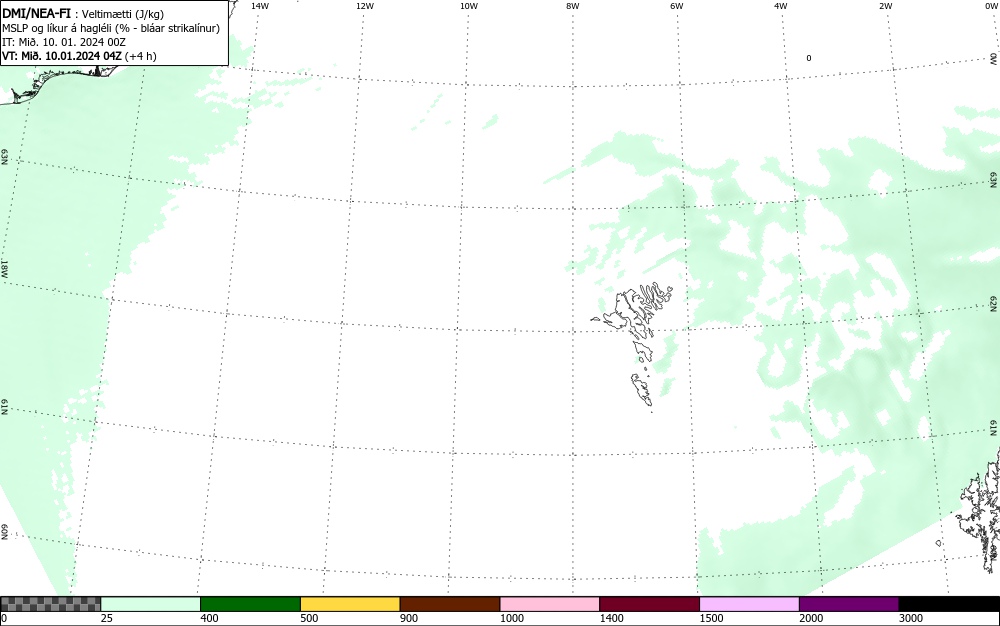Select the pink 1000–1400 legend swatch
Screen dimensions: 1000x626
pyautogui.click(x=550, y=604)
